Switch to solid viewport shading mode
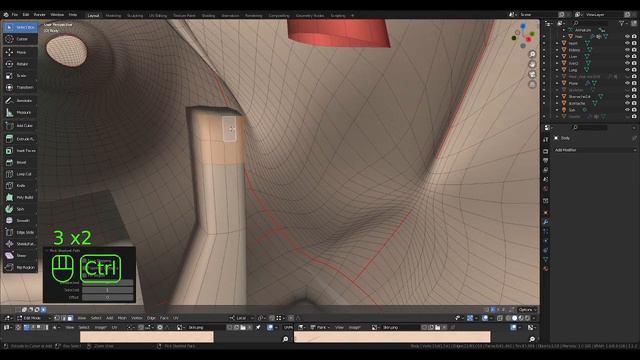The height and width of the screenshot is (360, 640). 514,318
